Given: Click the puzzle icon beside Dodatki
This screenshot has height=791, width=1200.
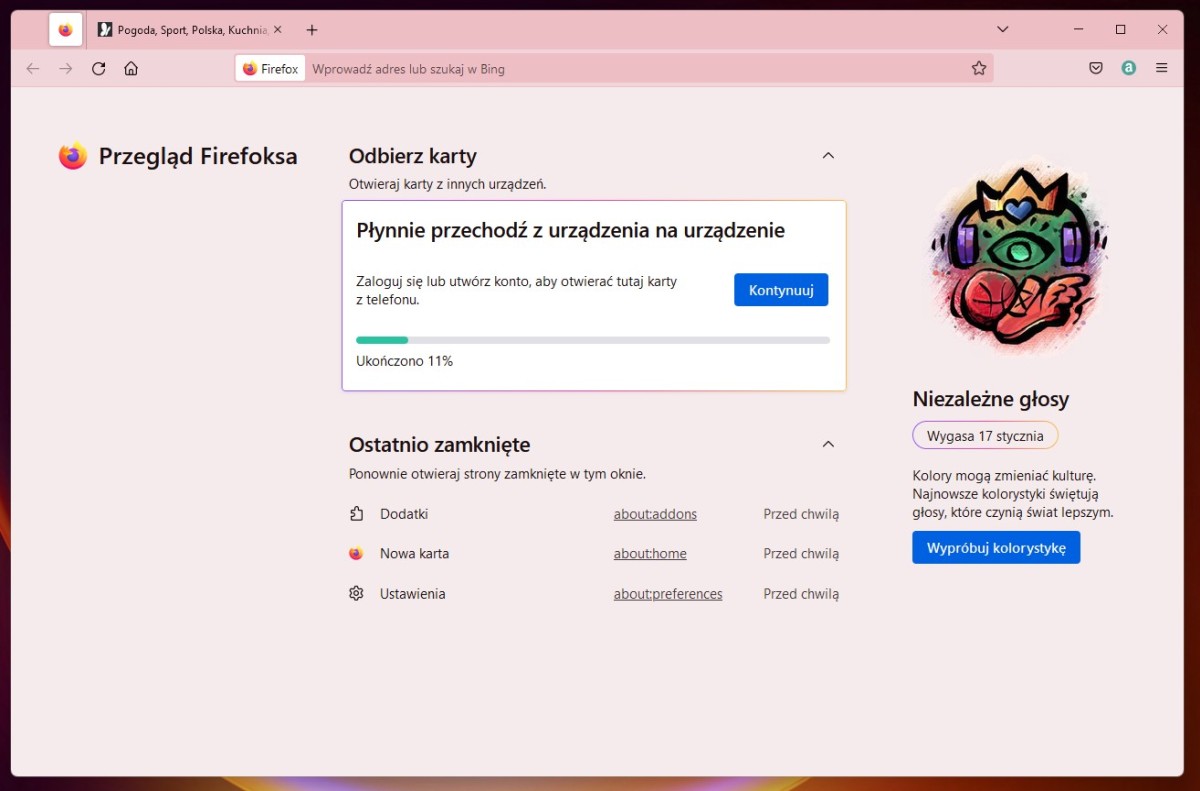Looking at the screenshot, I should pyautogui.click(x=355, y=513).
